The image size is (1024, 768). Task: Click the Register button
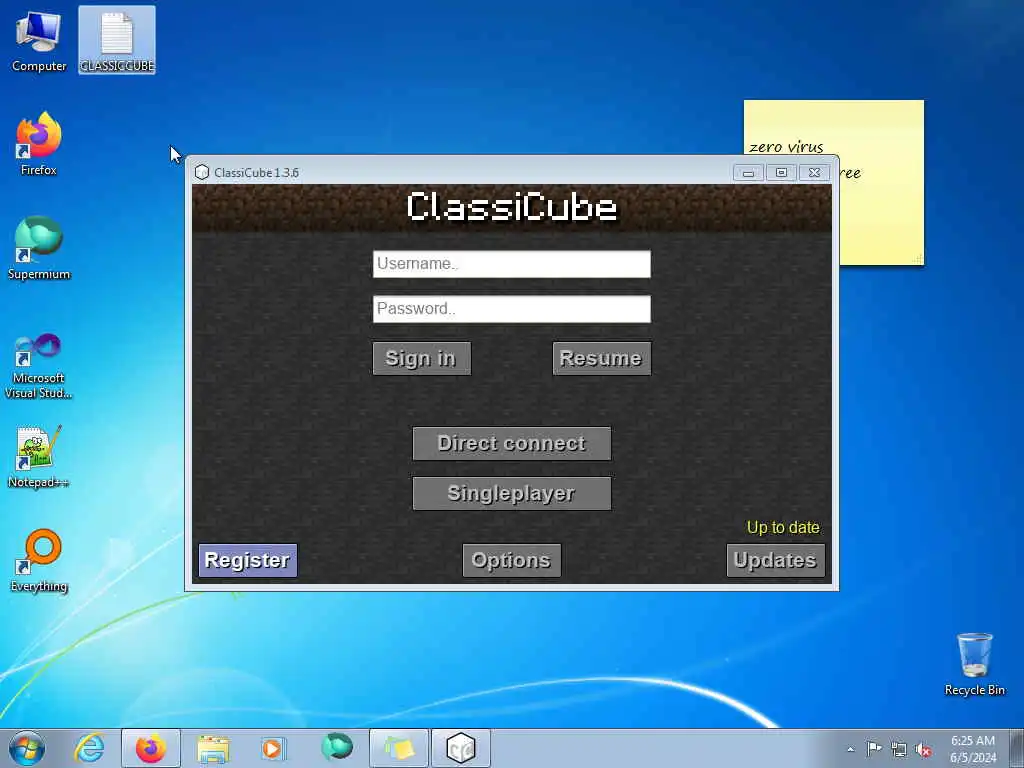pos(248,560)
